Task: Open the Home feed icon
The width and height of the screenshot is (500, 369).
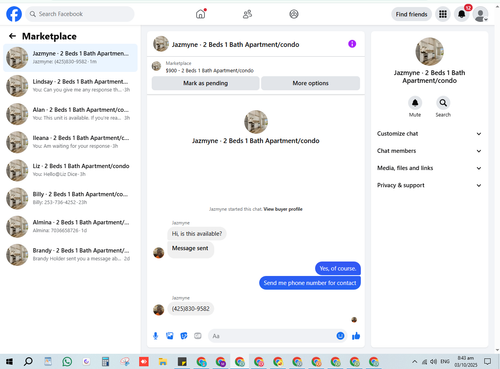Action: pos(200,14)
